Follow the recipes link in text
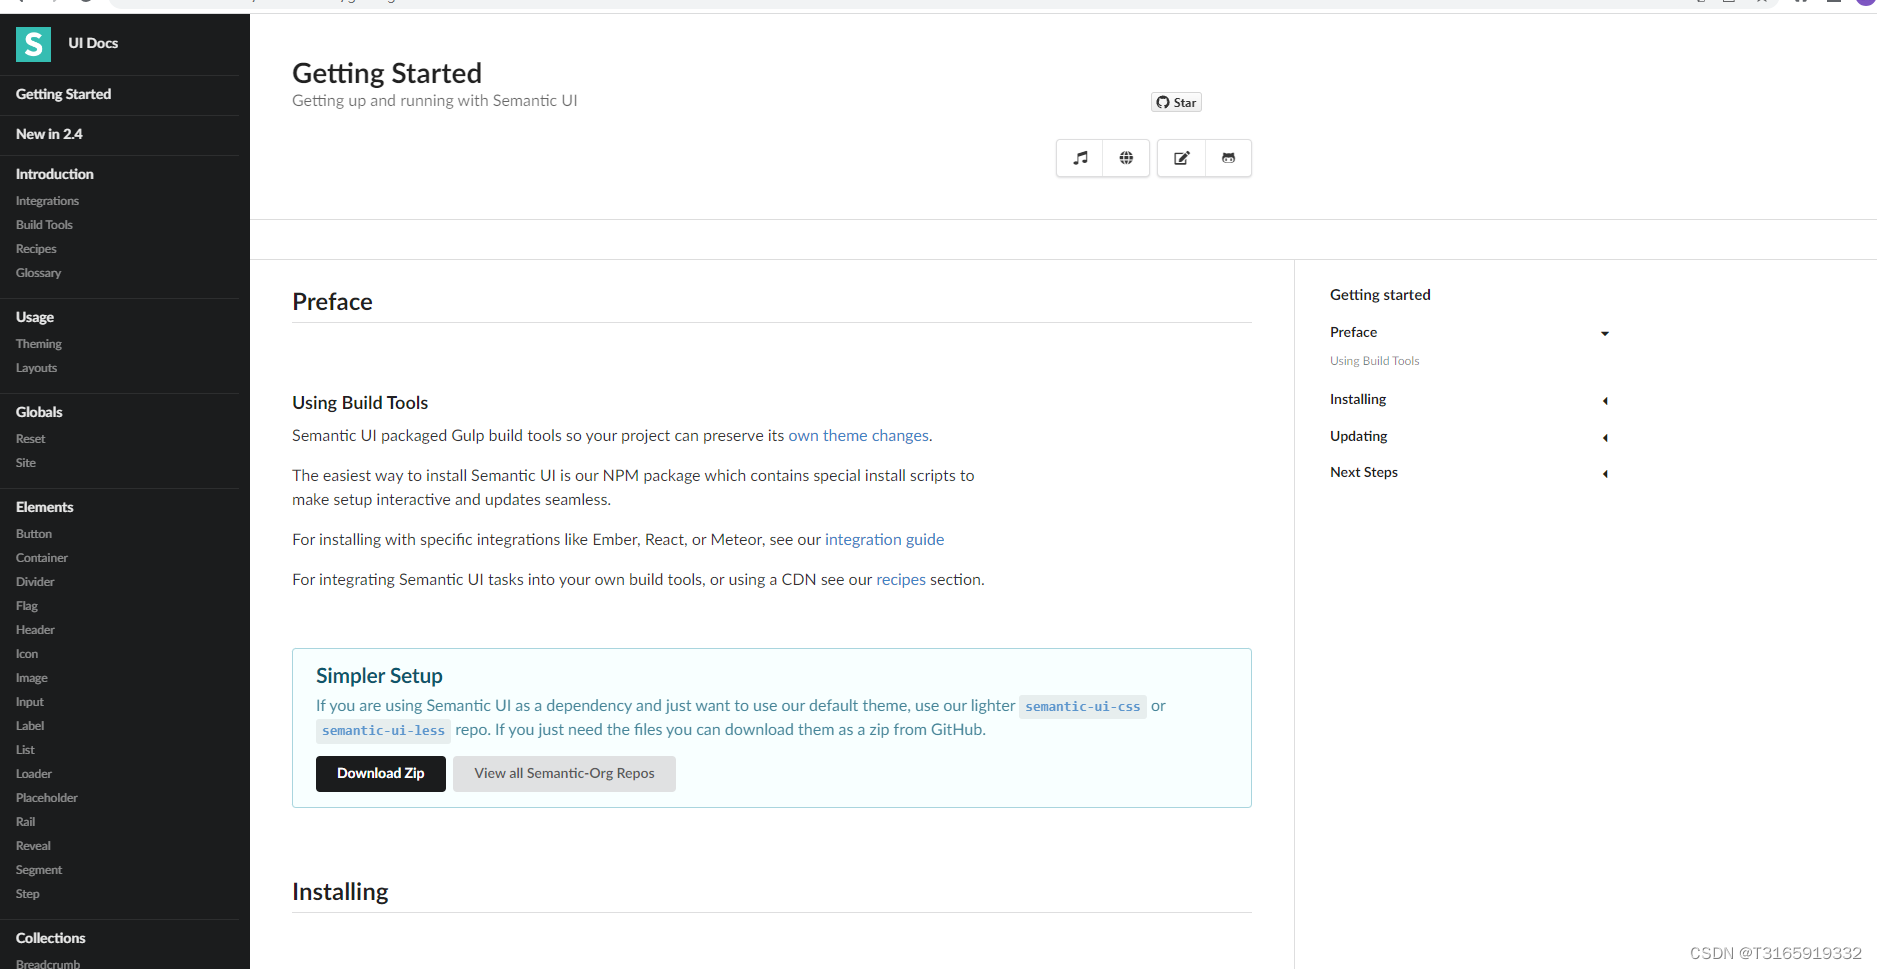 click(x=901, y=580)
